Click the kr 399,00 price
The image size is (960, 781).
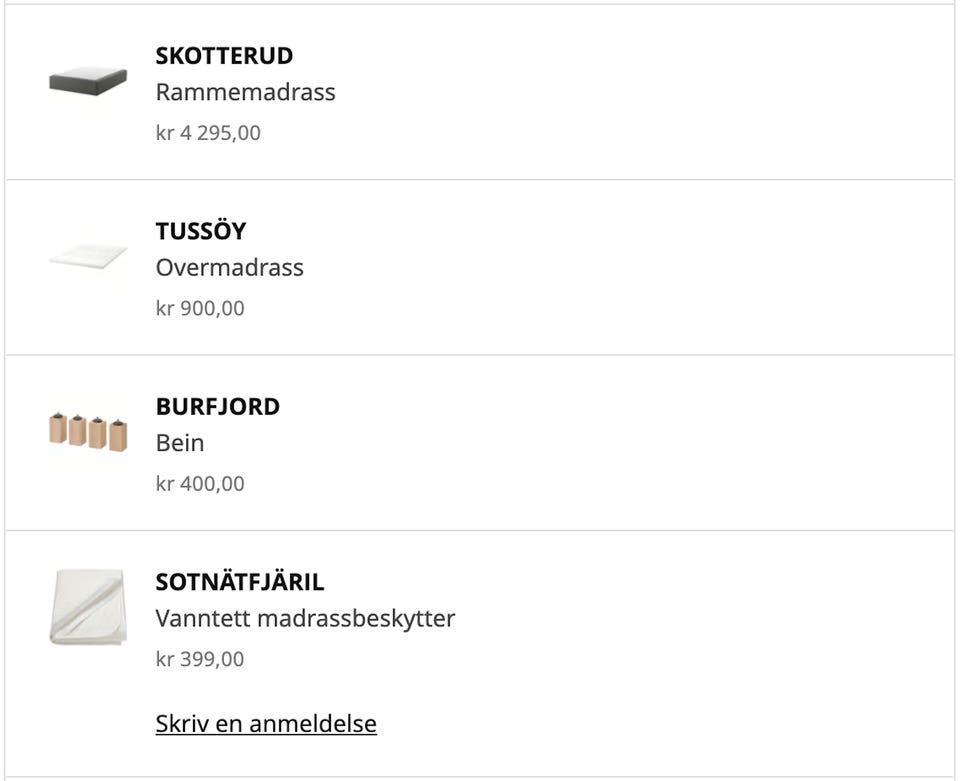200,659
